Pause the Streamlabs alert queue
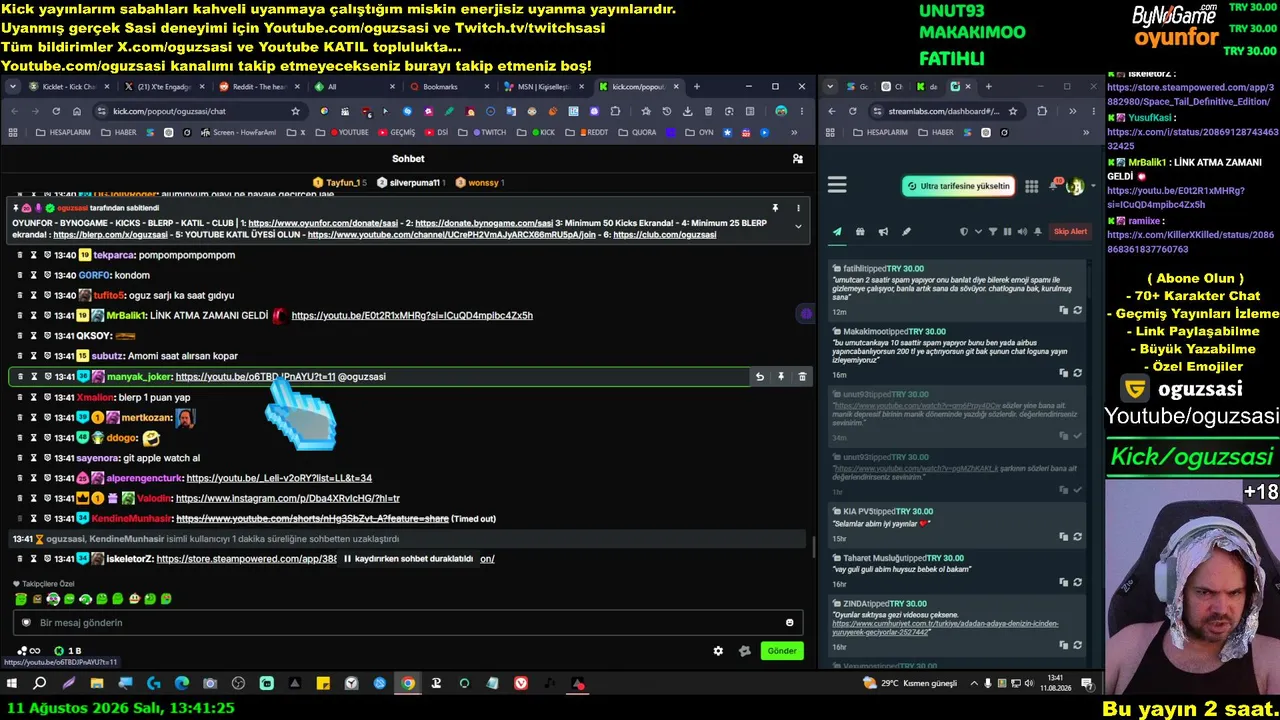This screenshot has height=720, width=1280. 1007,232
